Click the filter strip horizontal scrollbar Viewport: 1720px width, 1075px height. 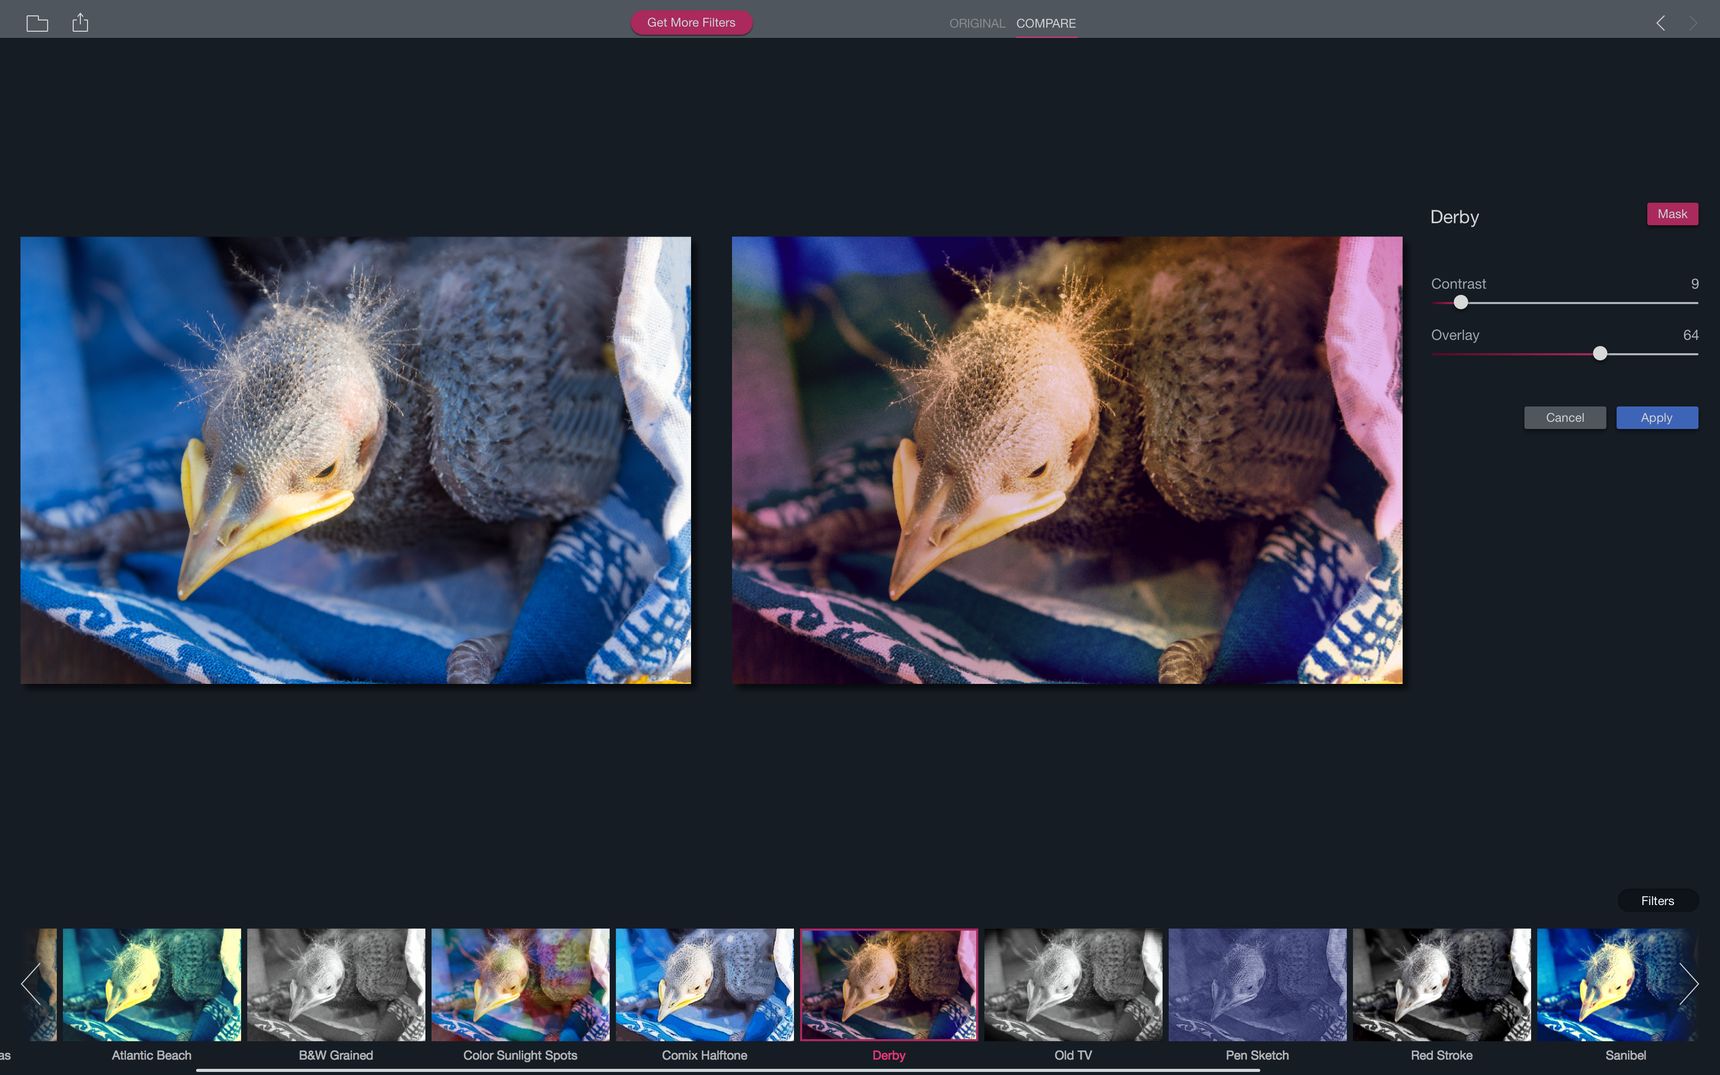[x=728, y=1070]
